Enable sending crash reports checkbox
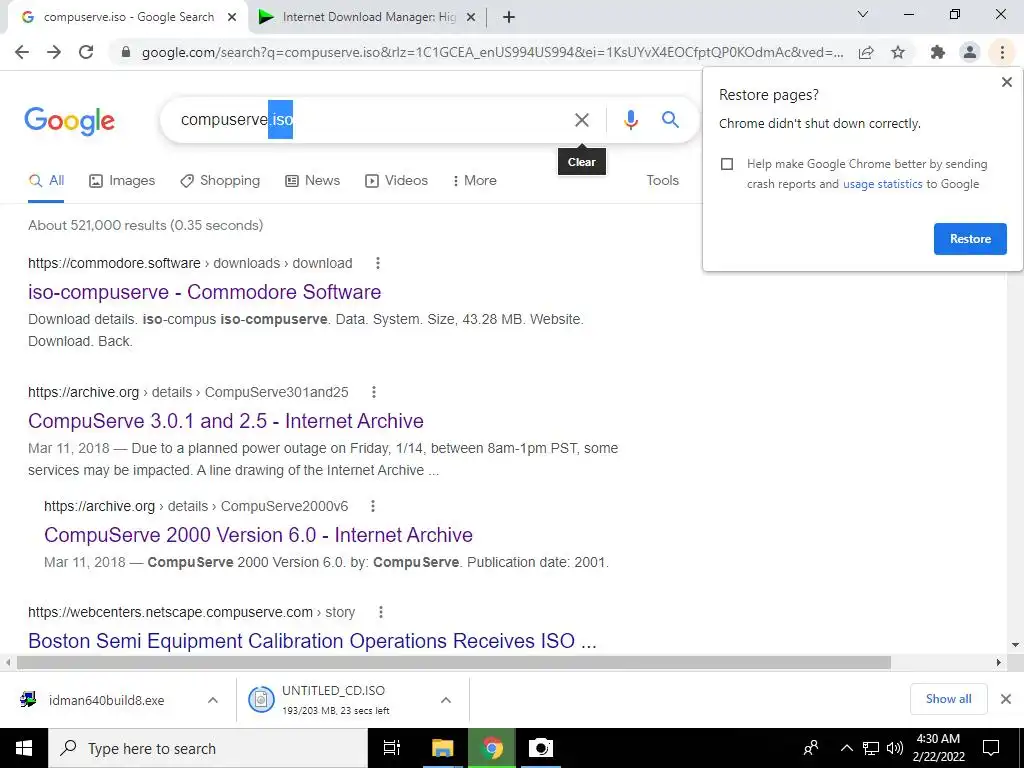This screenshot has height=768, width=1024. click(x=727, y=164)
